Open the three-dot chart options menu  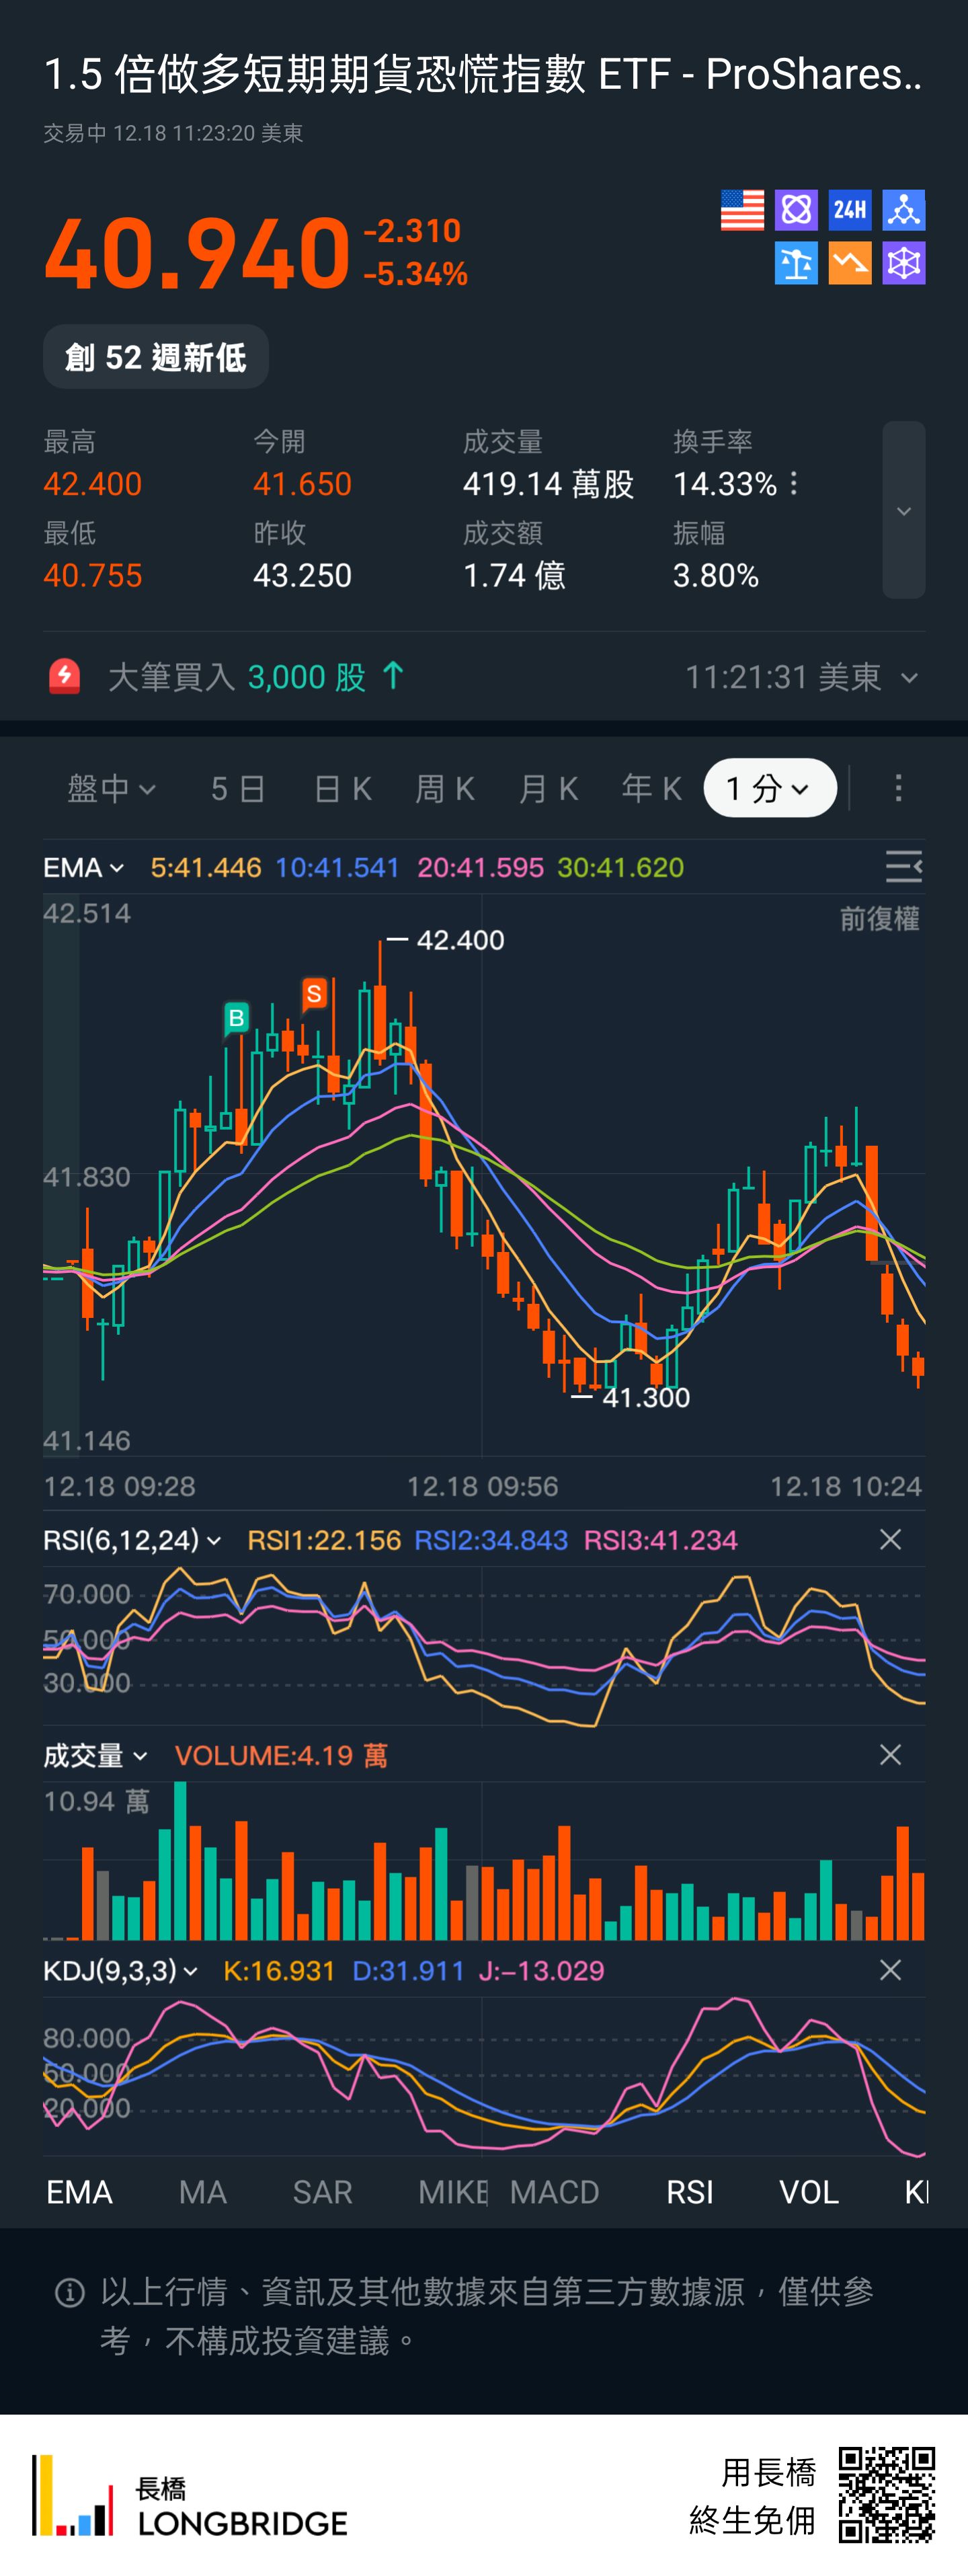click(x=898, y=788)
